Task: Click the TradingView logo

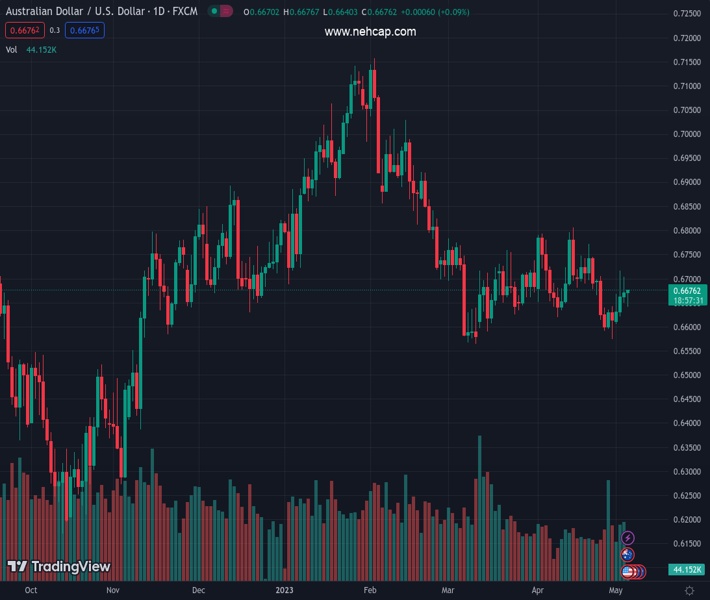Action: 58,567
